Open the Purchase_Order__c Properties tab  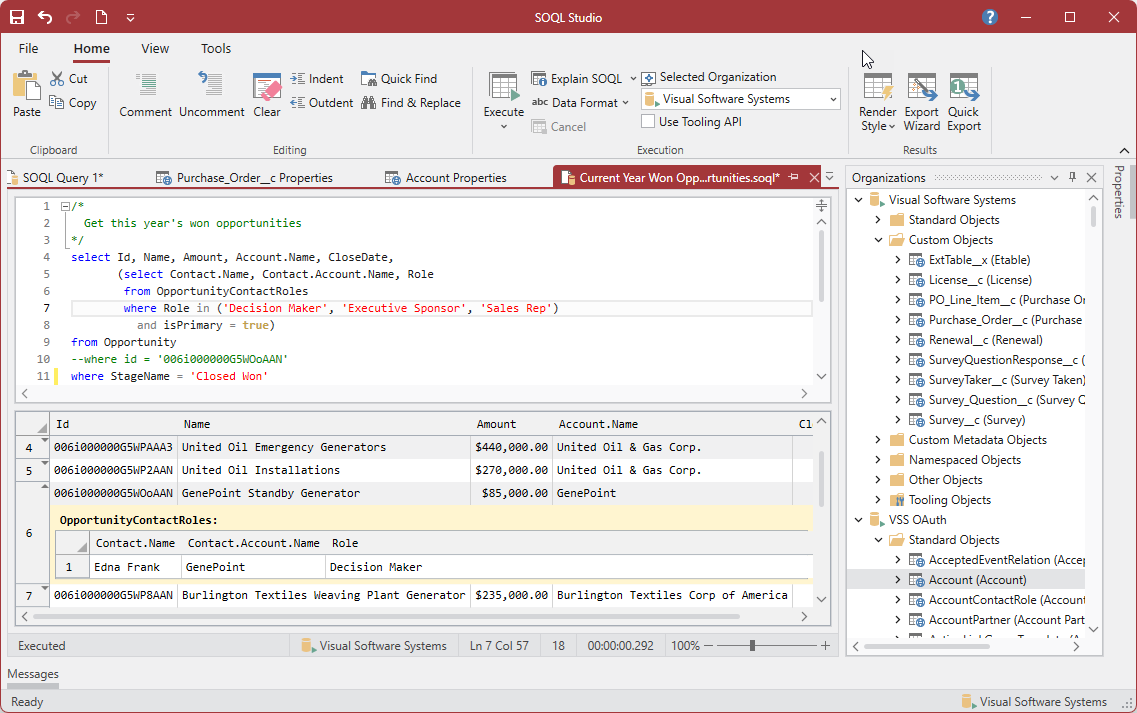(244, 178)
